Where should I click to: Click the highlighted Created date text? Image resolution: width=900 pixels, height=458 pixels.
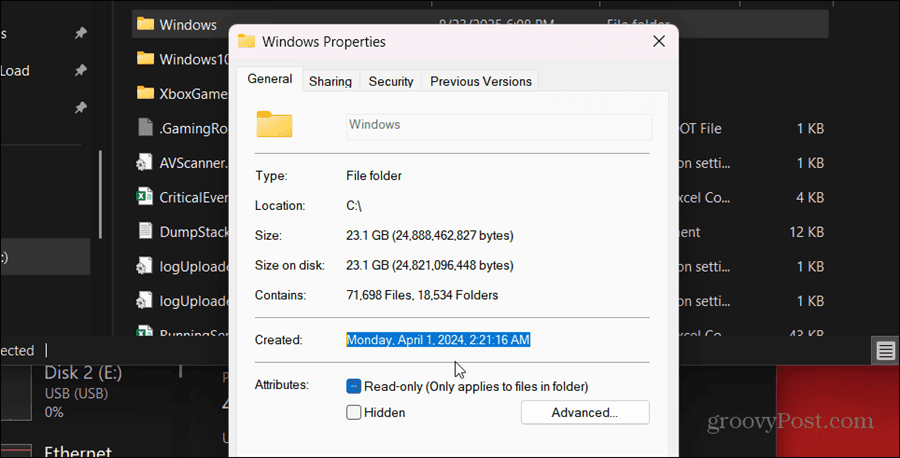(x=438, y=340)
